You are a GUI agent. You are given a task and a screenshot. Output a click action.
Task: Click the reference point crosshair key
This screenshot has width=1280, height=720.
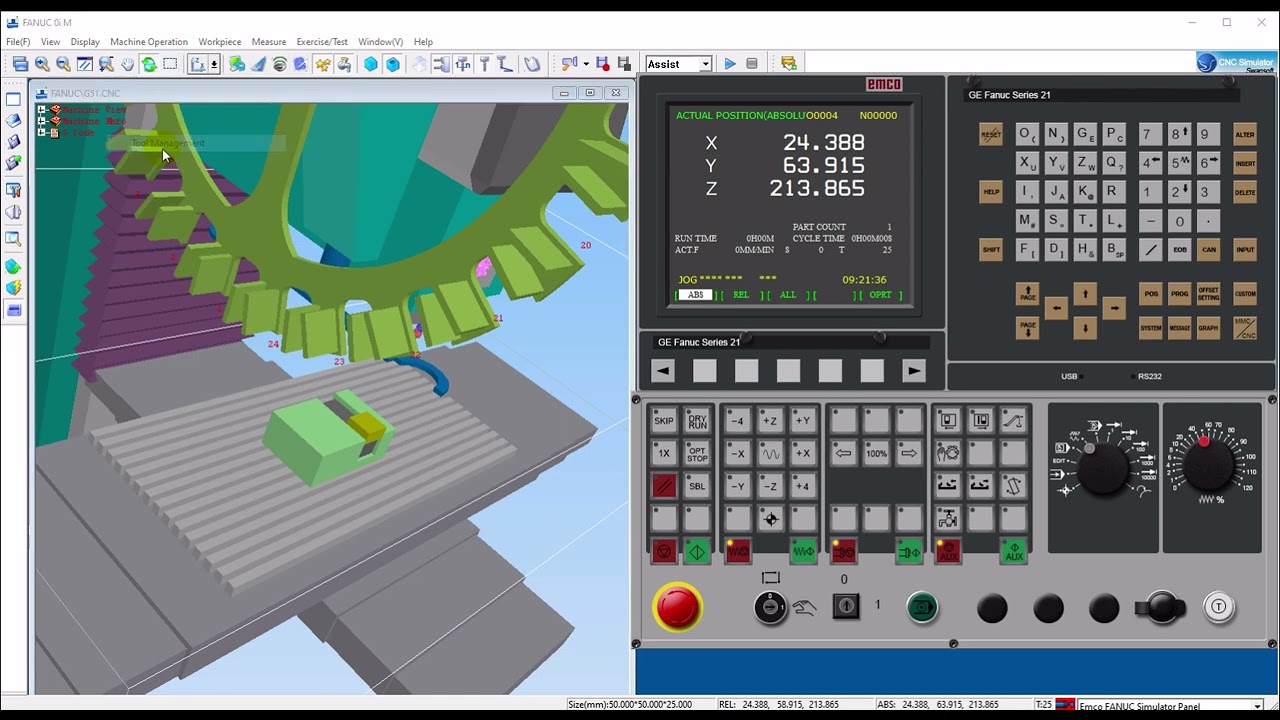(x=770, y=519)
